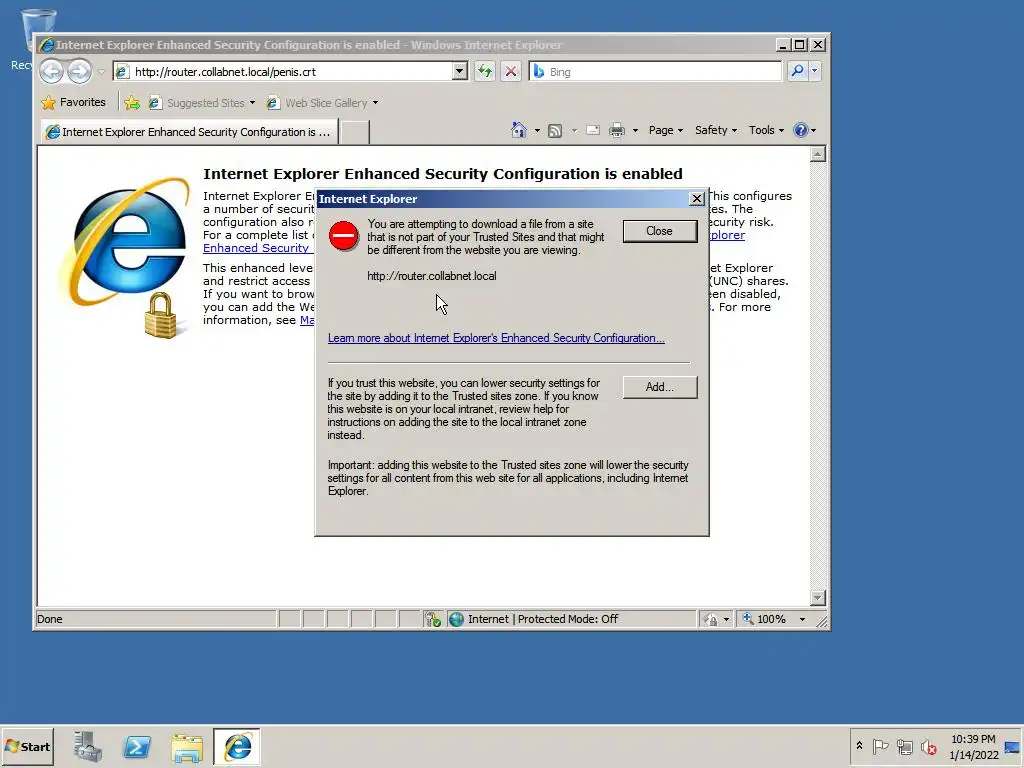Open the Tools menu
Image resolution: width=1024 pixels, height=768 pixels.
[x=766, y=130]
